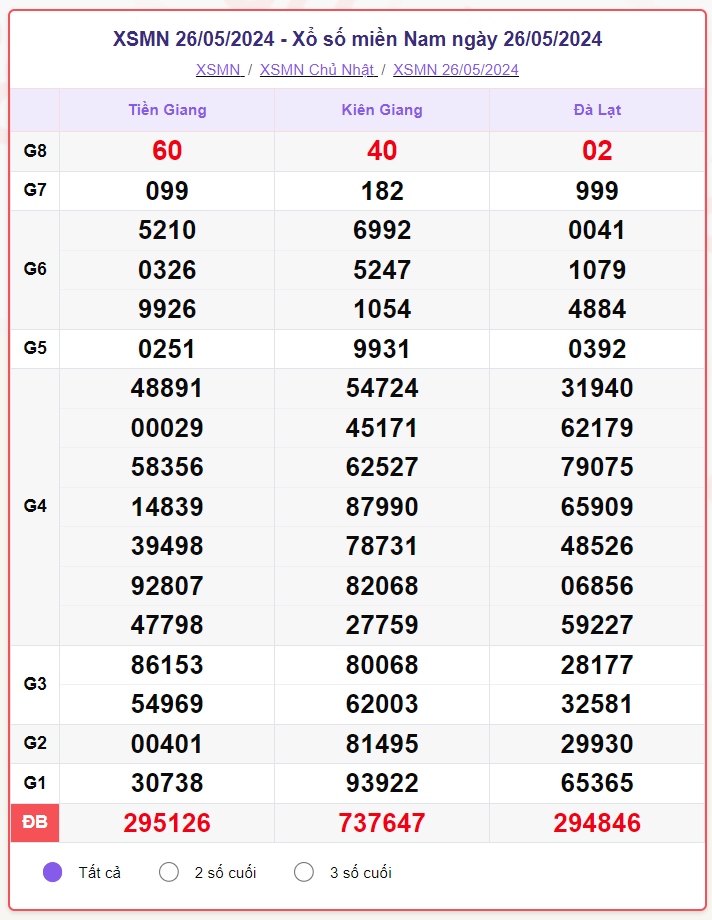
Task: Click the G2 number 81495
Action: click(382, 744)
